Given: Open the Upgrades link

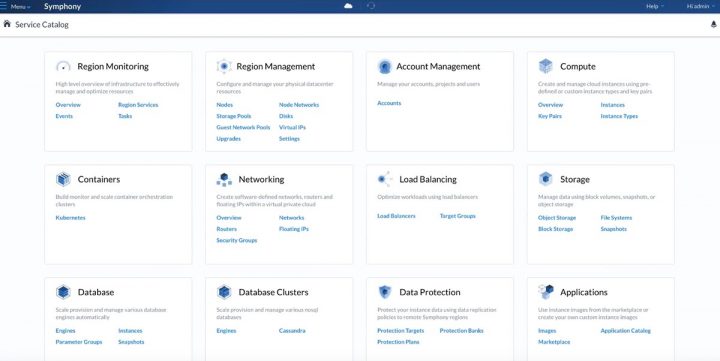Looking at the screenshot, I should (x=229, y=139).
